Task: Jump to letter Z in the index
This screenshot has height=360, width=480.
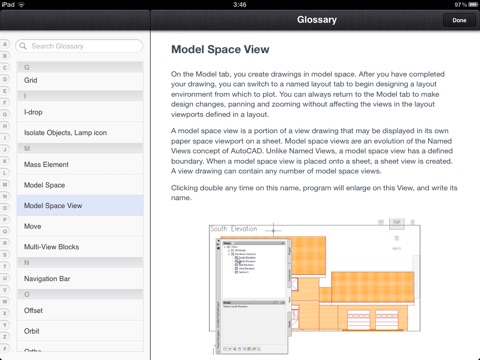Action: pyautogui.click(x=5, y=337)
